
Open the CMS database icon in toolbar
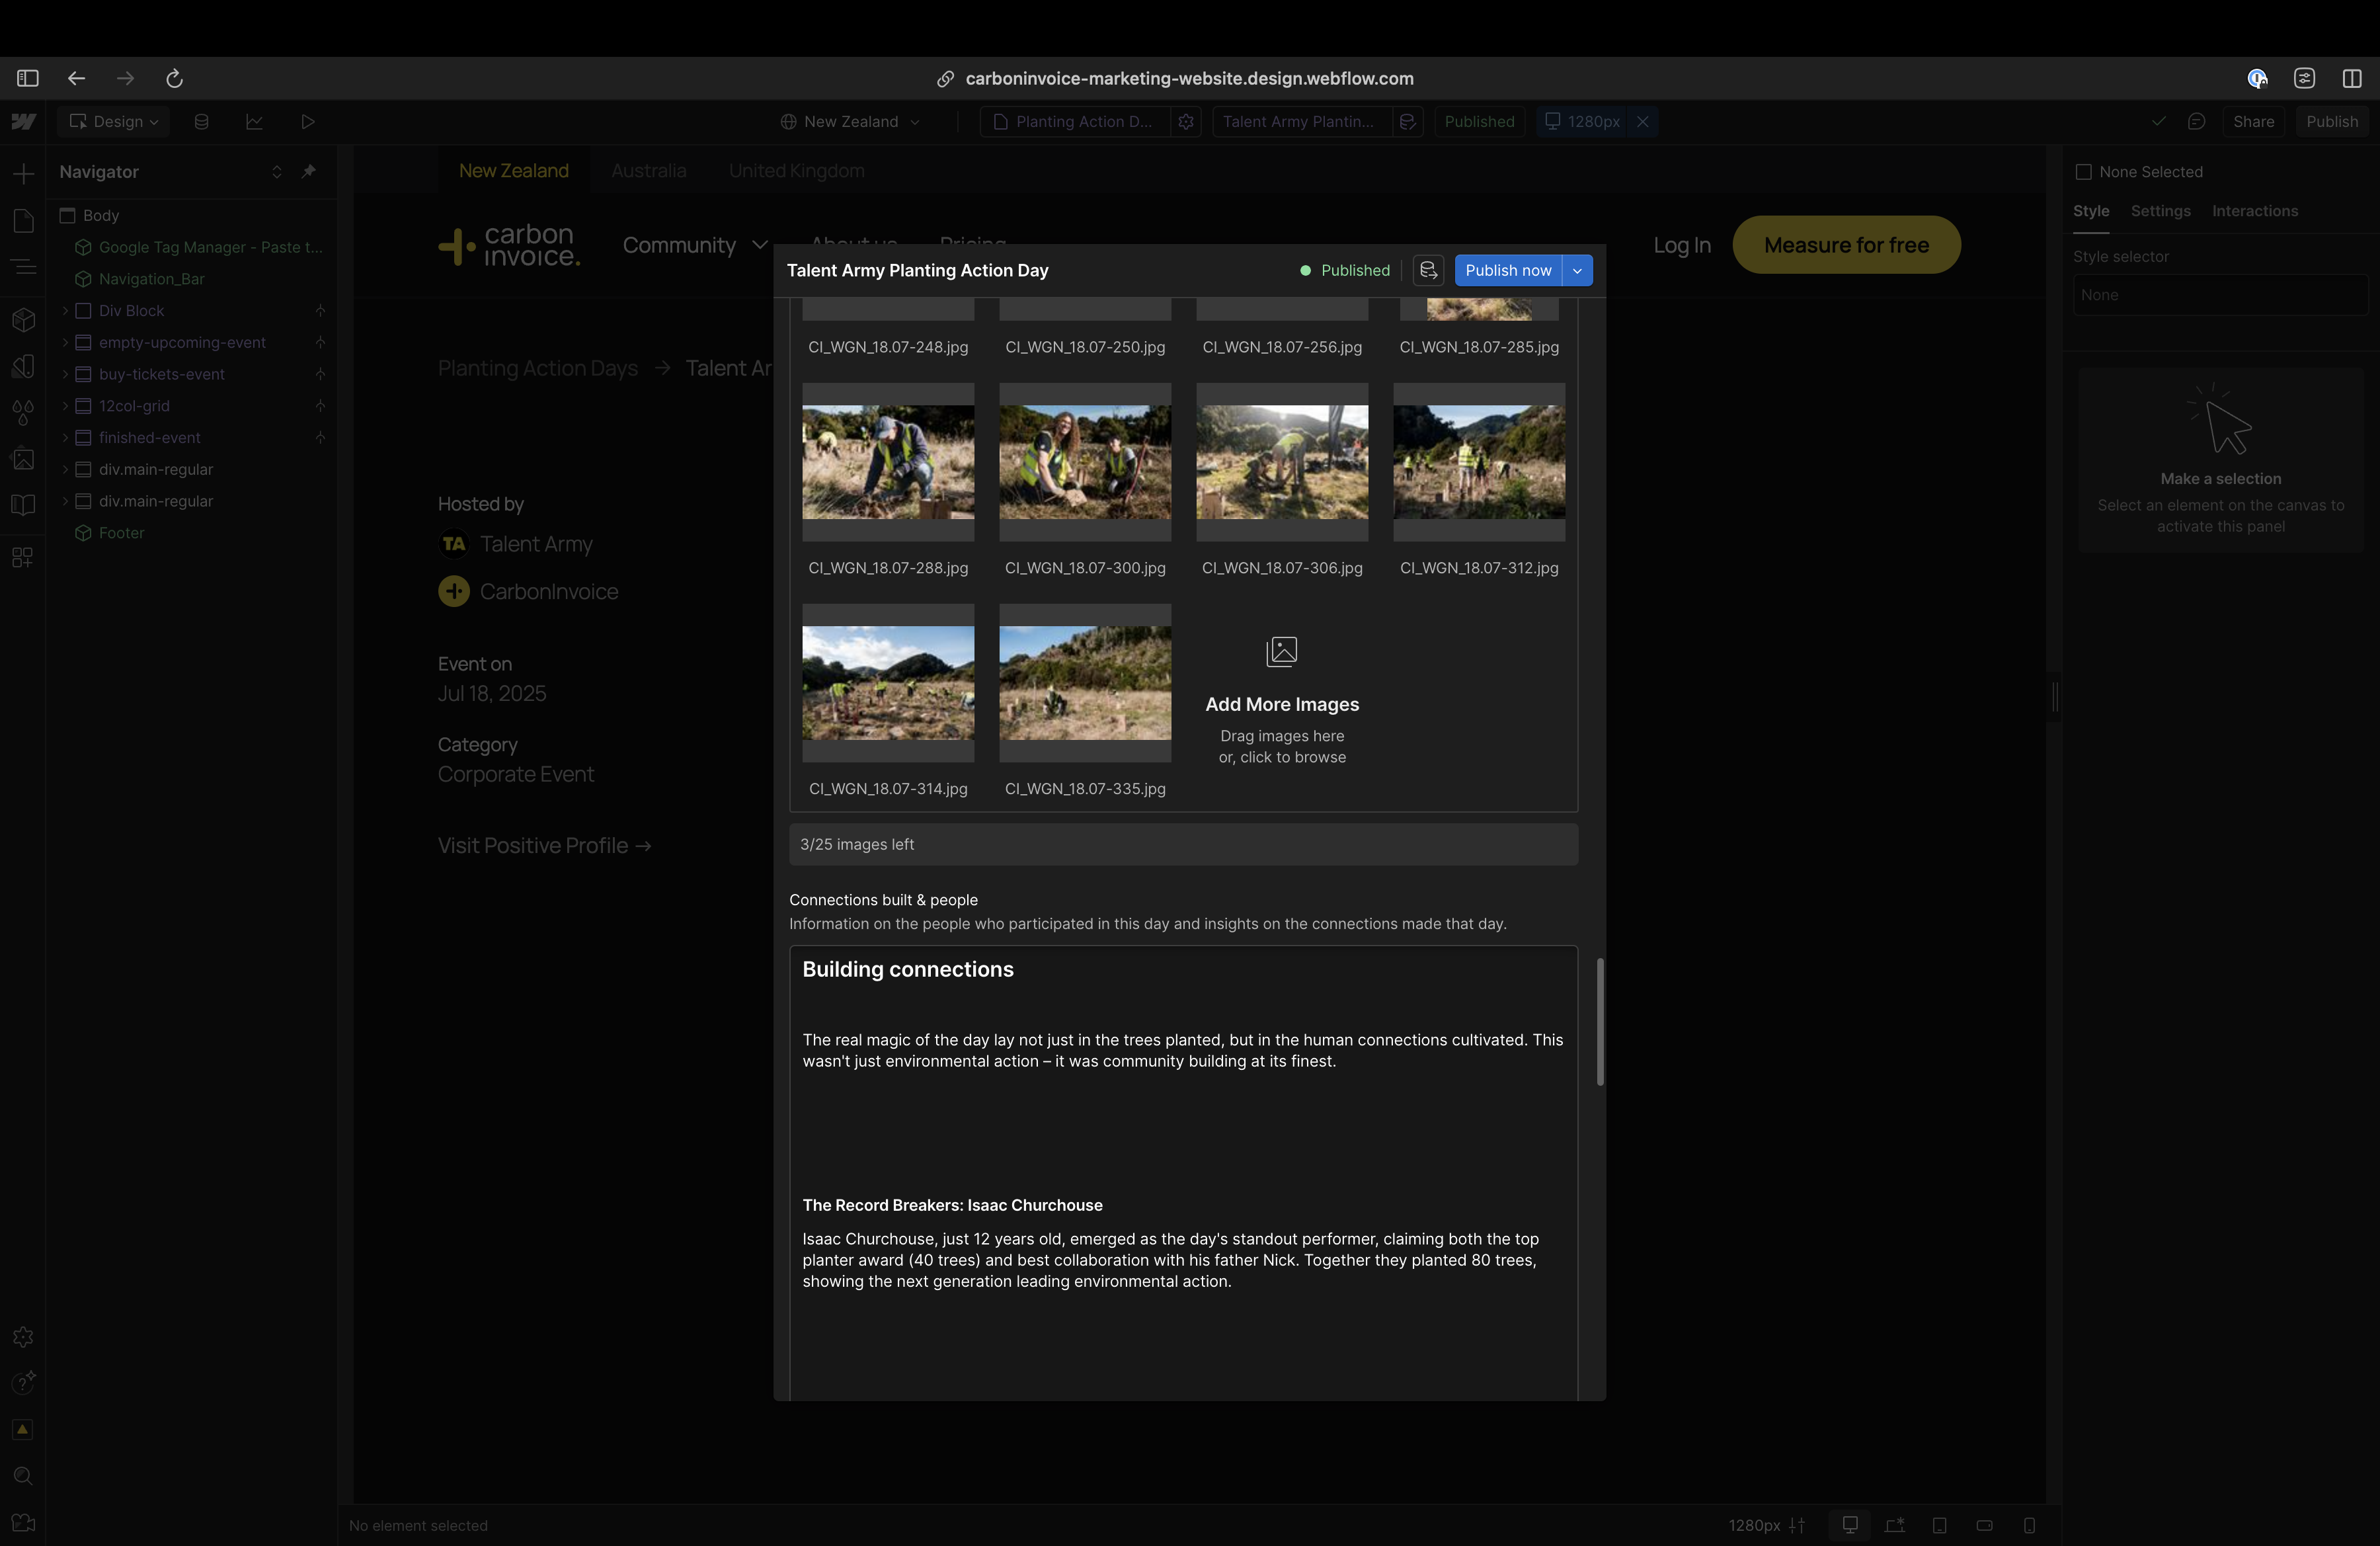coord(201,121)
